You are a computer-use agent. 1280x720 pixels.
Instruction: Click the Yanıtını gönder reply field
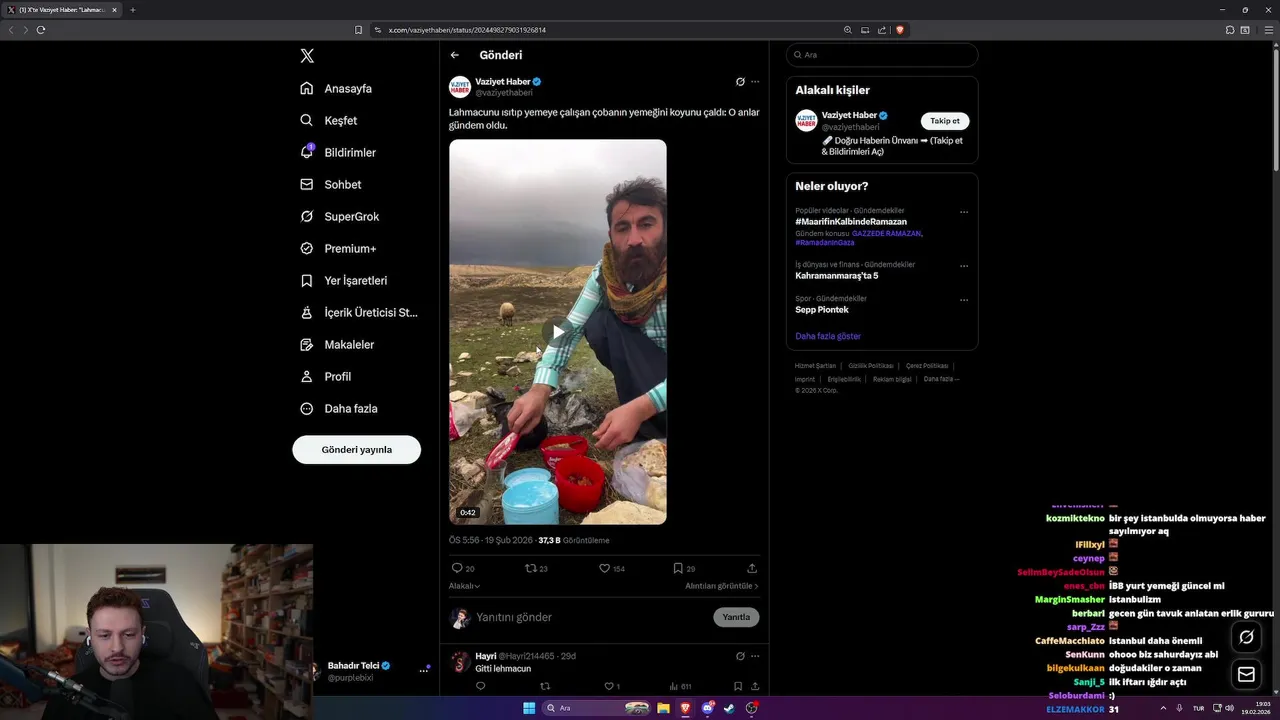point(590,617)
